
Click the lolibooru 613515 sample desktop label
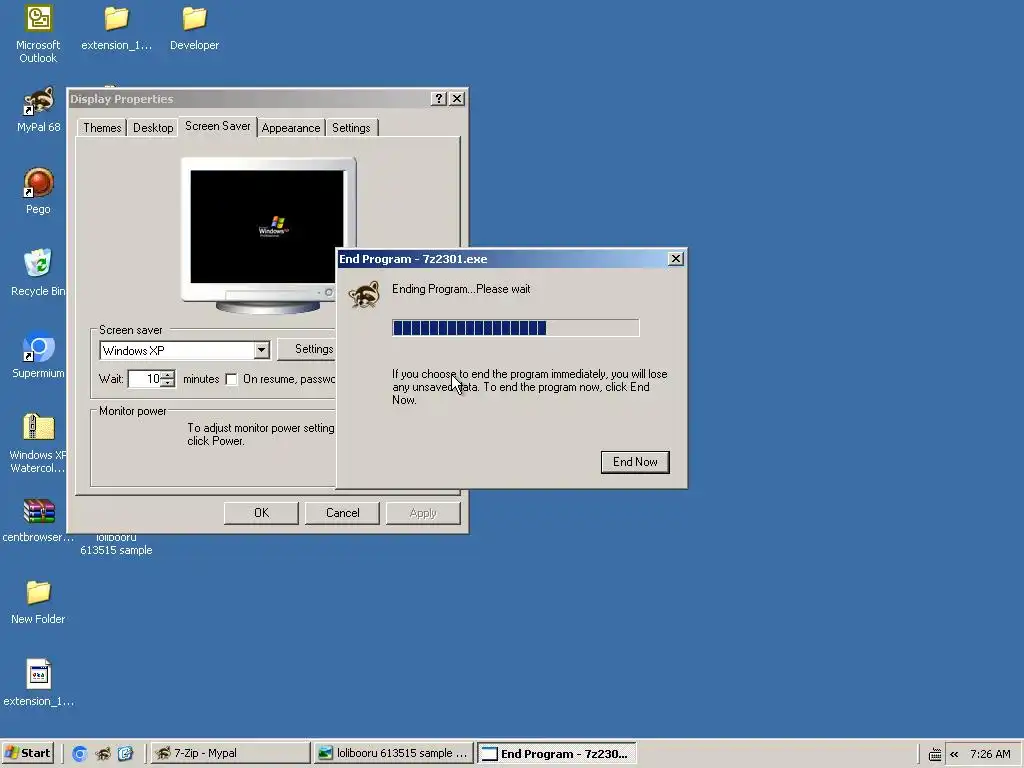click(116, 544)
